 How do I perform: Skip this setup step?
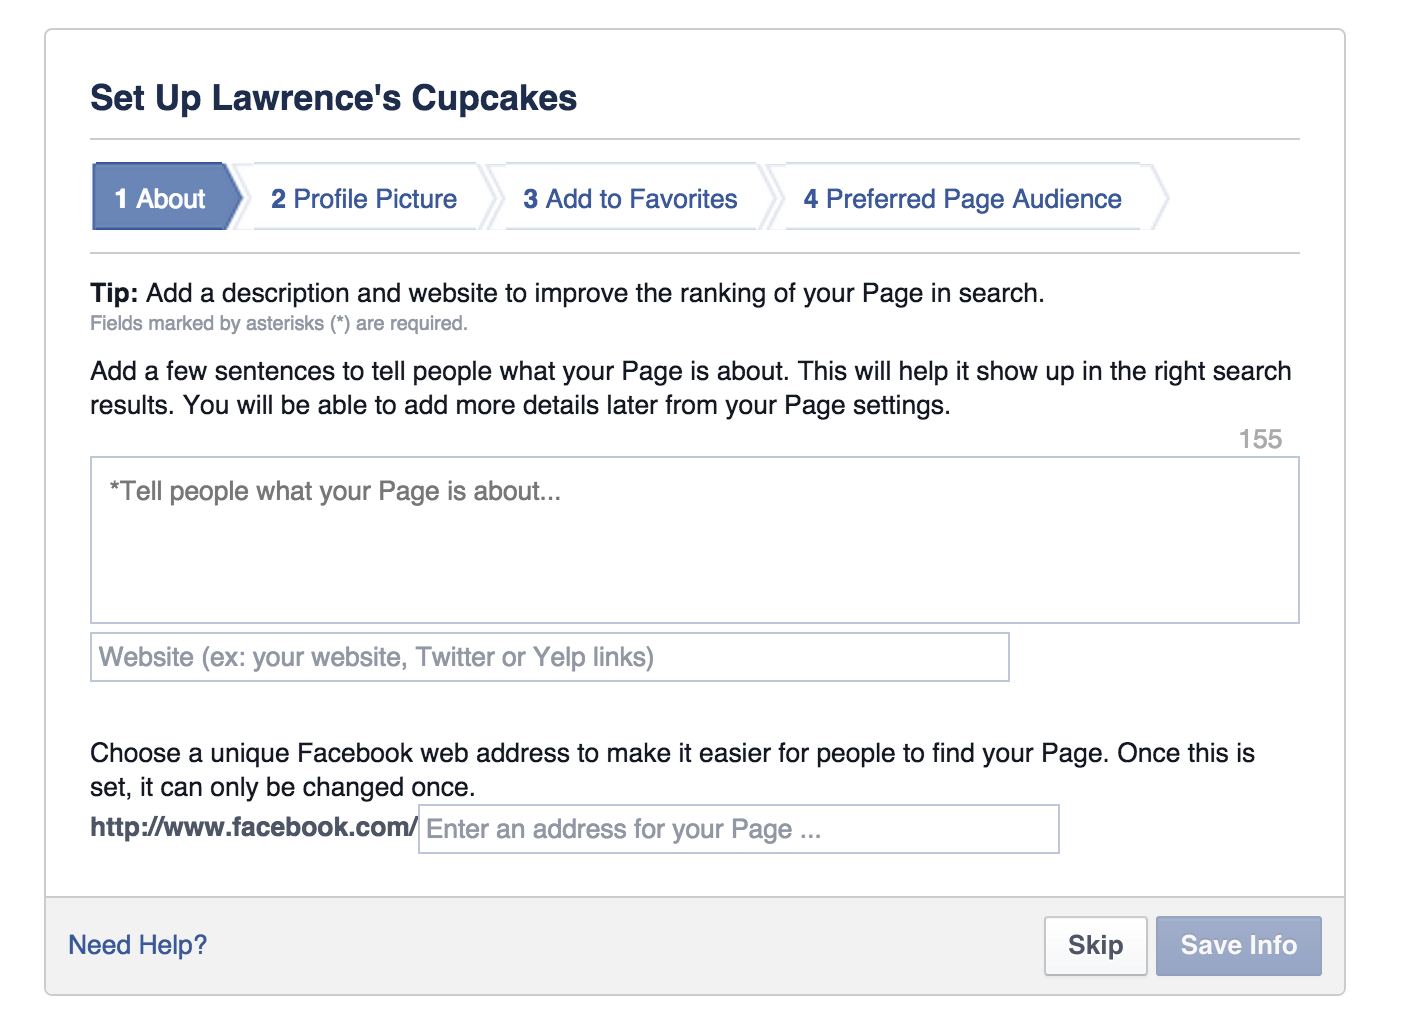[x=1095, y=945]
